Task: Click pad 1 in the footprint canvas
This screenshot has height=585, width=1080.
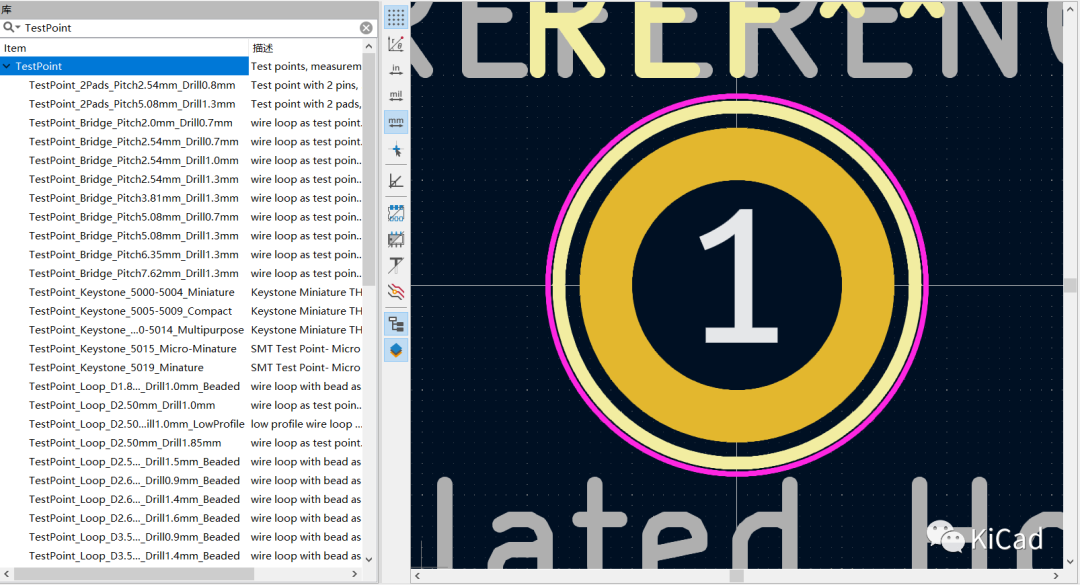Action: (x=737, y=285)
